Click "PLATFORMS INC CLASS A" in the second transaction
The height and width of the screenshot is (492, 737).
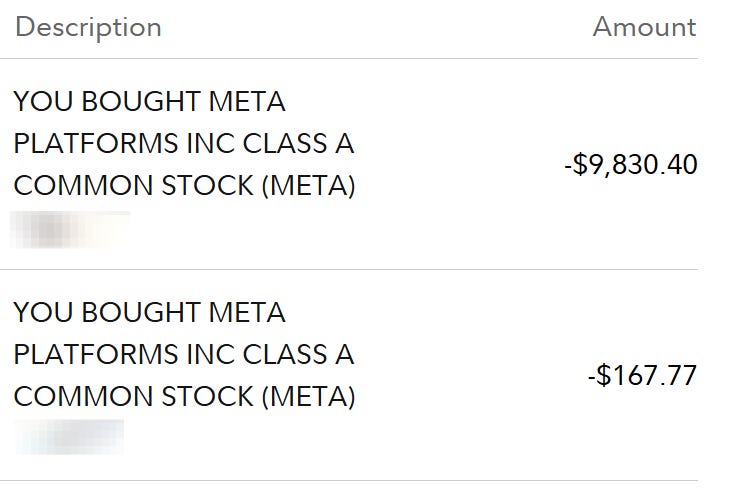tap(183, 355)
